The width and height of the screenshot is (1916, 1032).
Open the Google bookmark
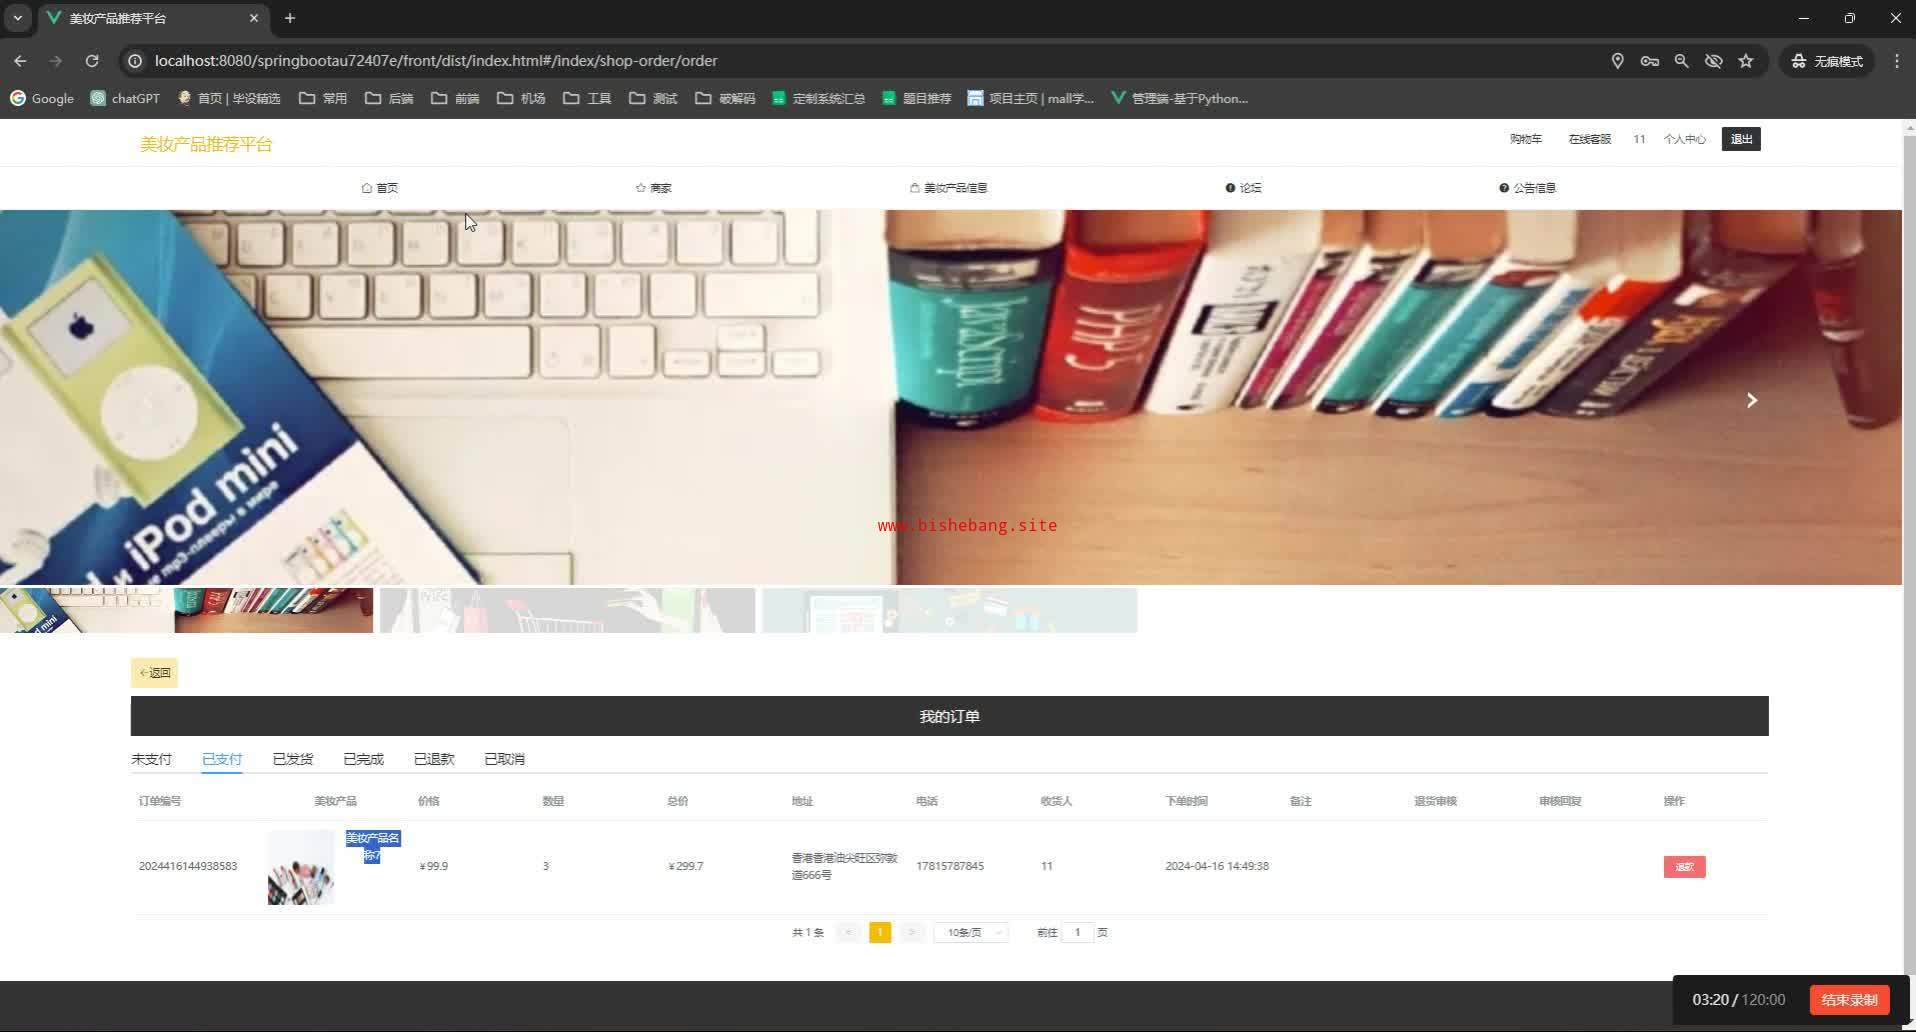coord(42,98)
